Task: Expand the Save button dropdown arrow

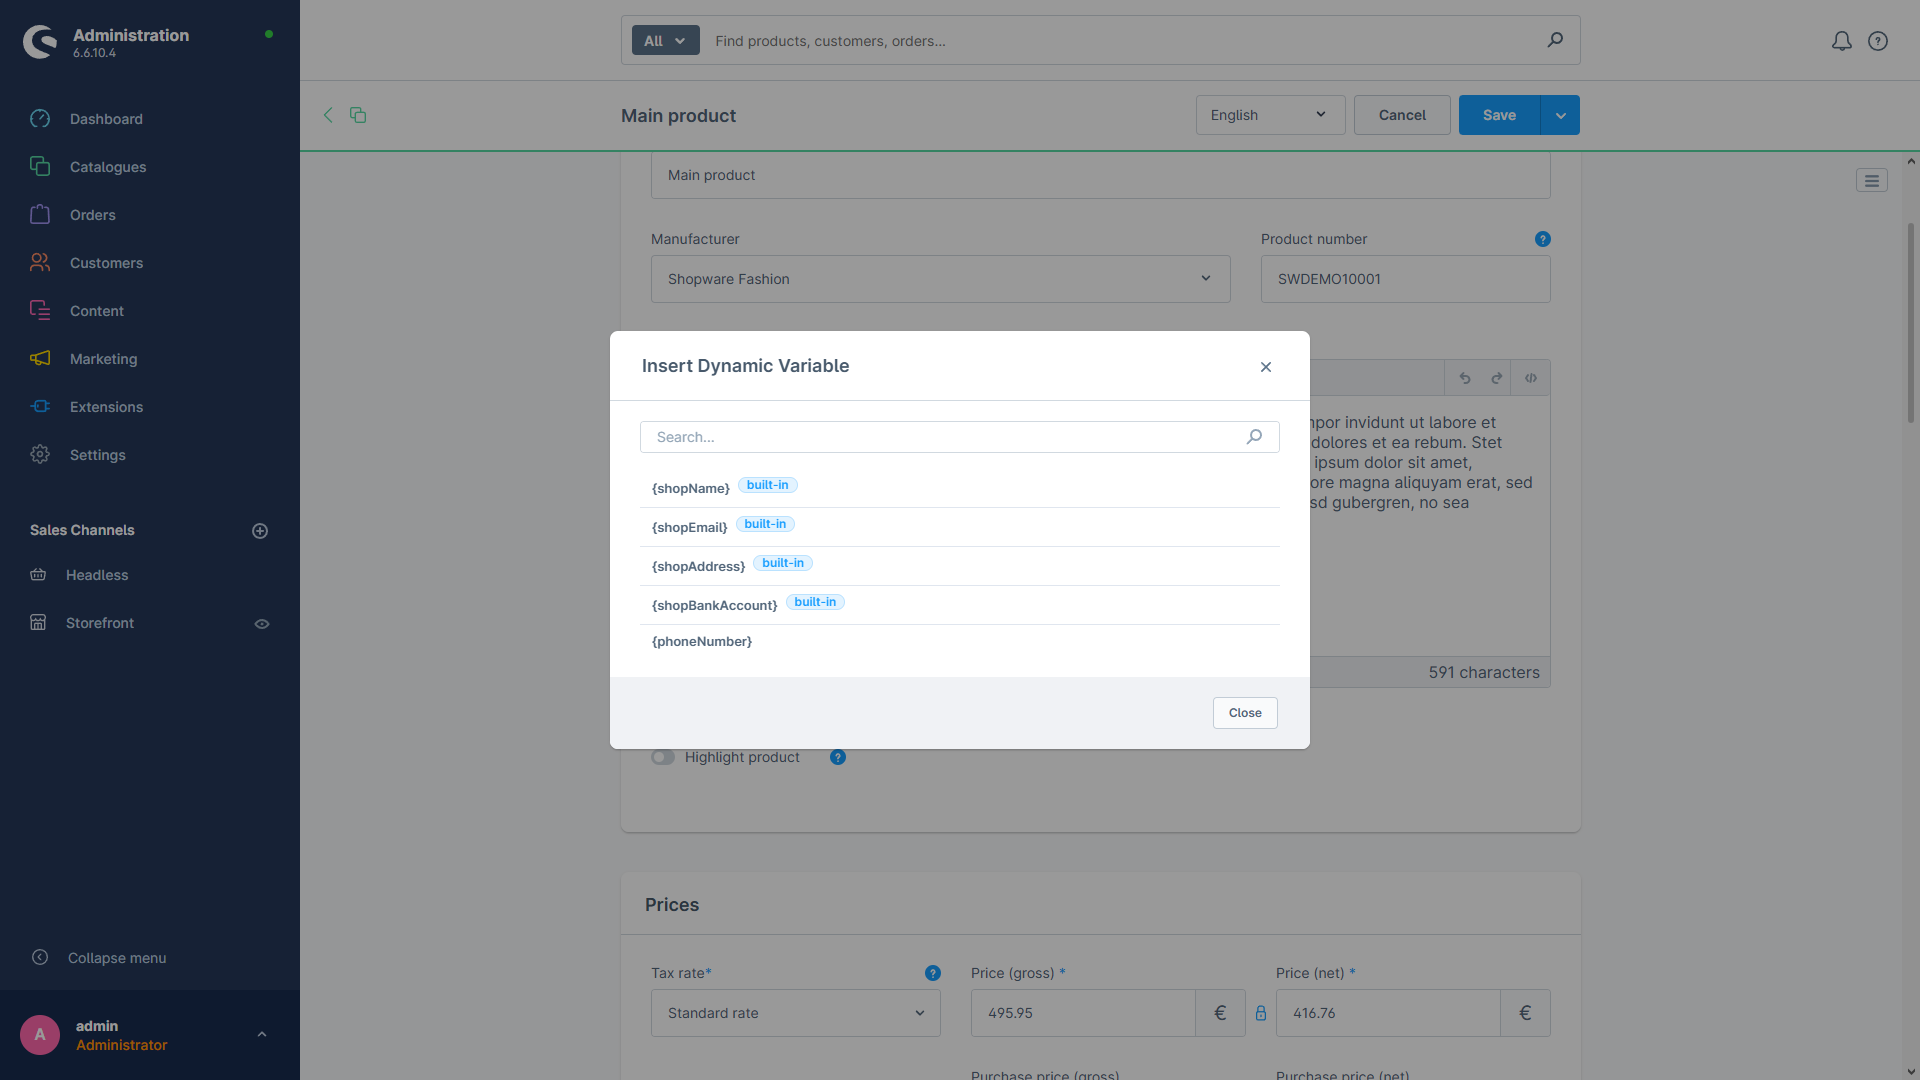Action: [x=1560, y=115]
